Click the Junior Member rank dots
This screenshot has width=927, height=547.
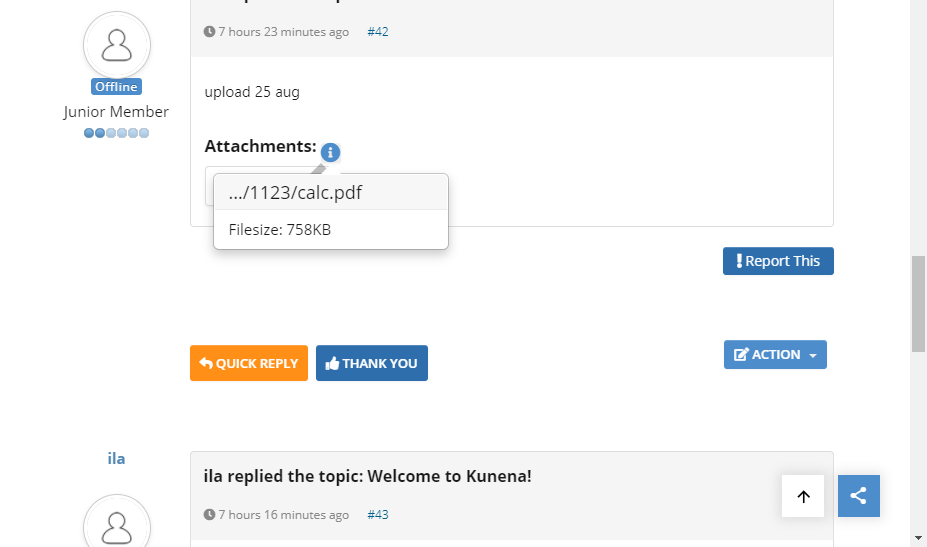tap(117, 133)
